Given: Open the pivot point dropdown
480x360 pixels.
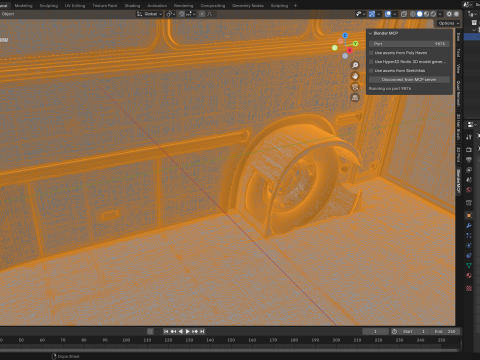Looking at the screenshot, I should point(170,14).
